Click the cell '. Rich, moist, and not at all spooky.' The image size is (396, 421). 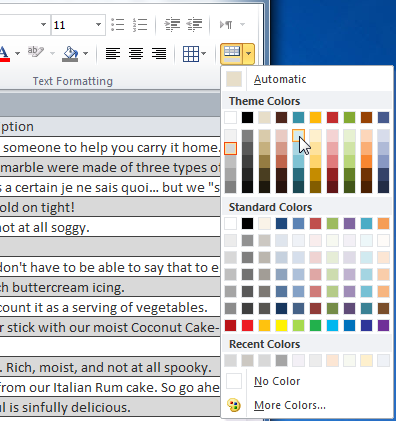(x=110, y=367)
